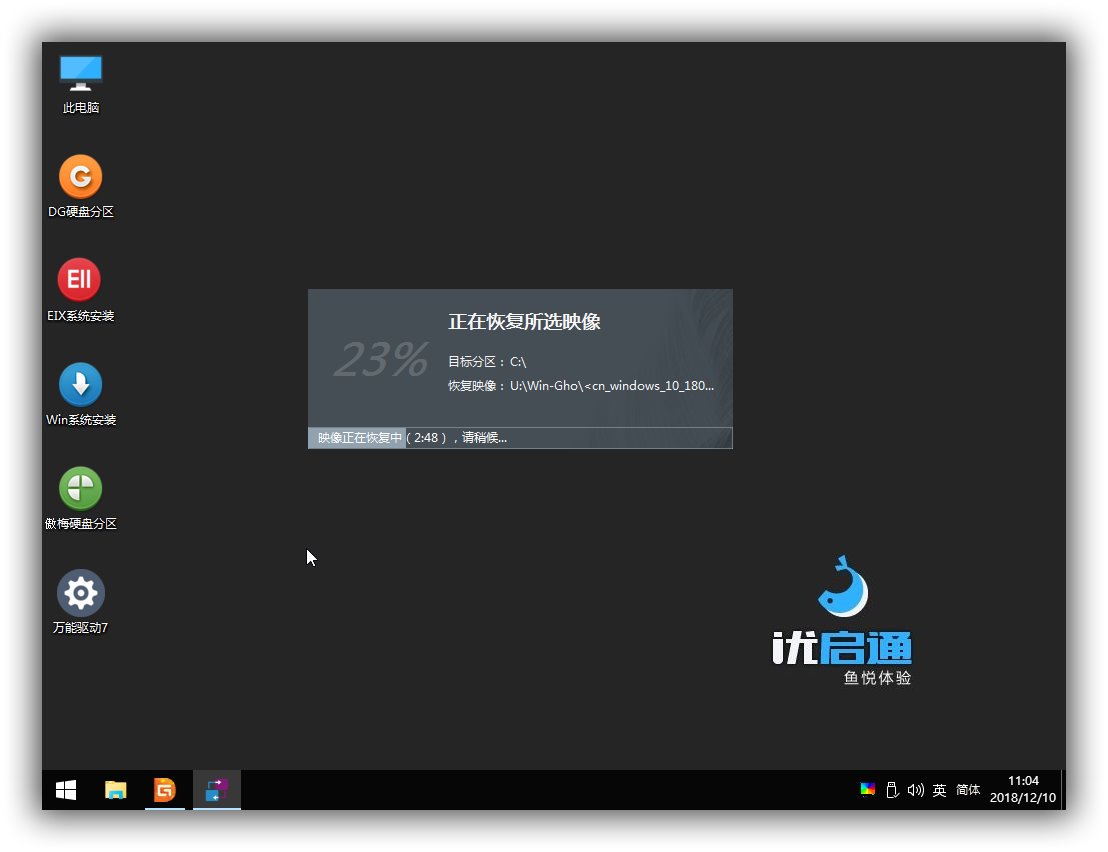Open the EIX系统安装 installer
This screenshot has width=1108, height=852.
tap(80, 290)
